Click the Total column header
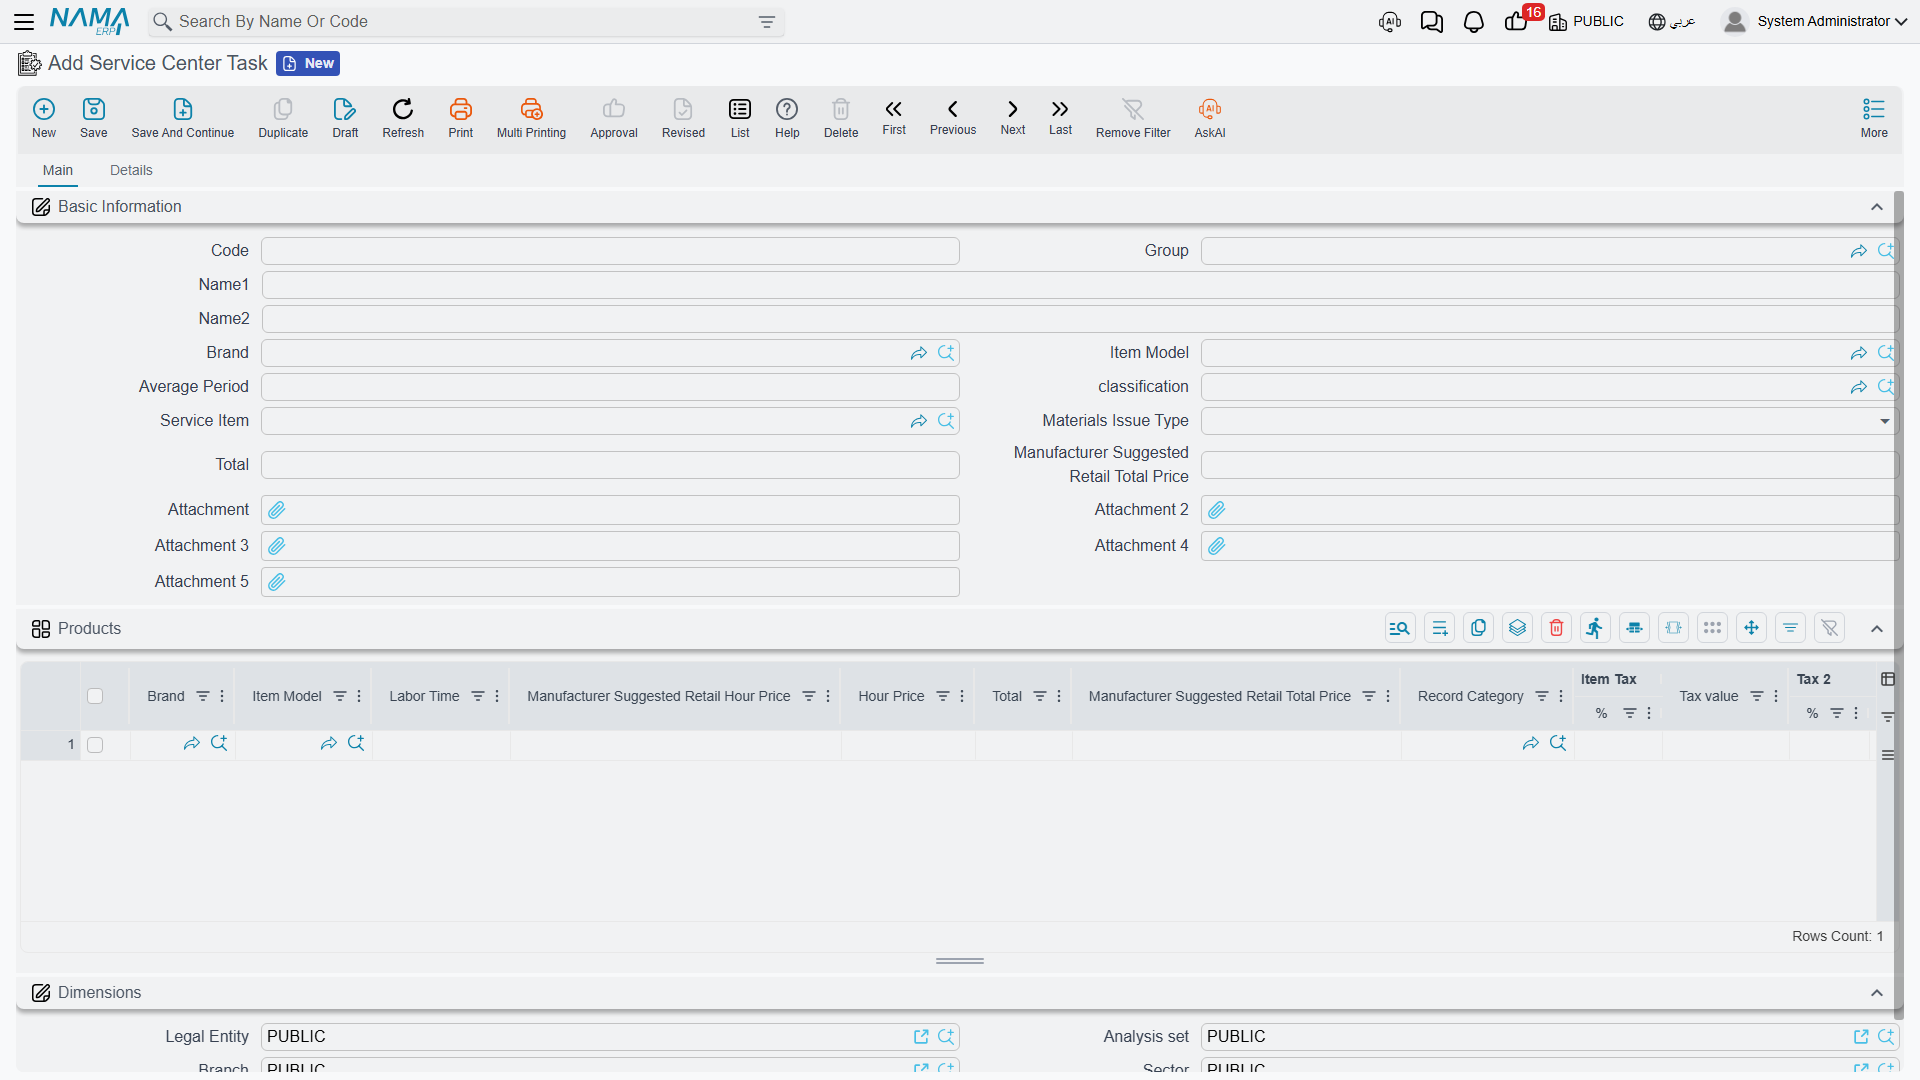 (1007, 696)
